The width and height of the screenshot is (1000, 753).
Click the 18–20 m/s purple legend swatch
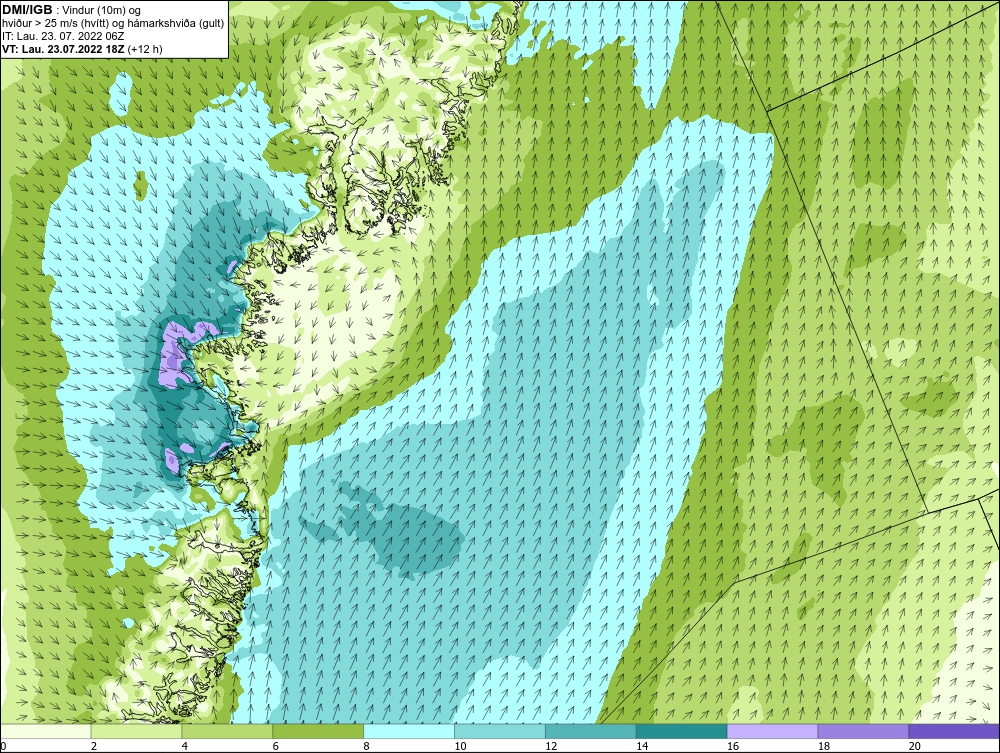(x=863, y=731)
